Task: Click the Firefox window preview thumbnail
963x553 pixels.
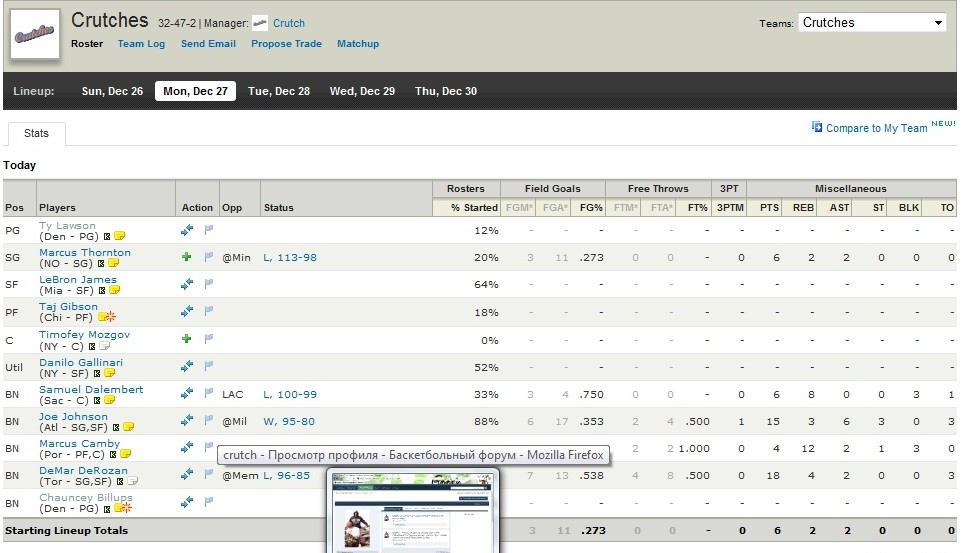Action: click(x=413, y=512)
